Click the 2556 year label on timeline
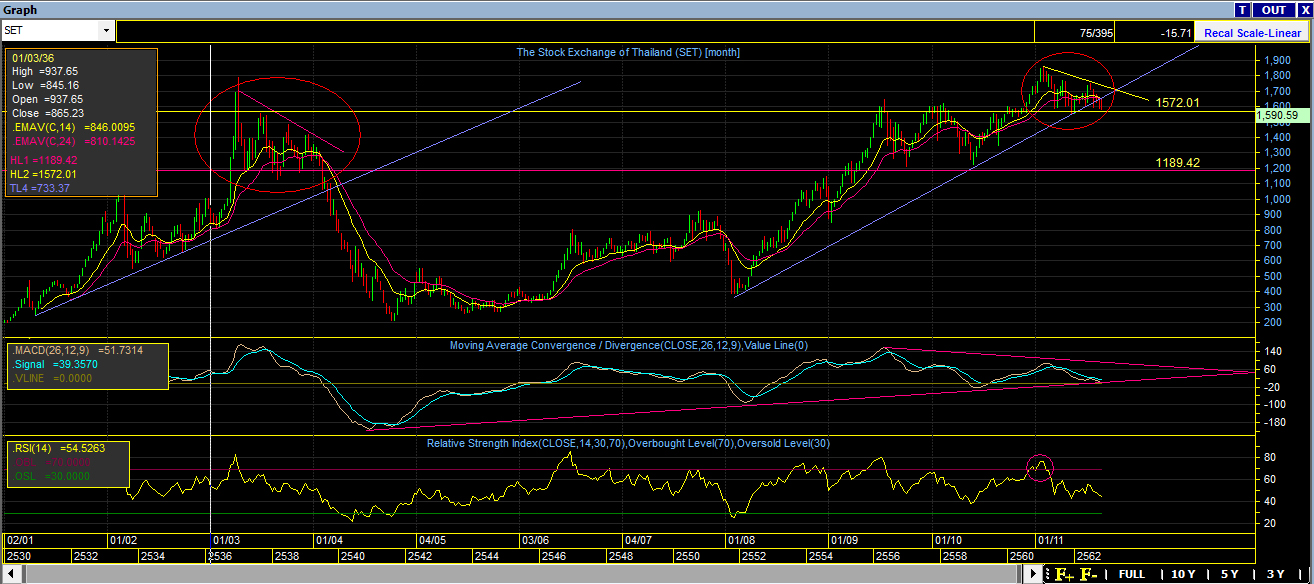 tap(888, 555)
